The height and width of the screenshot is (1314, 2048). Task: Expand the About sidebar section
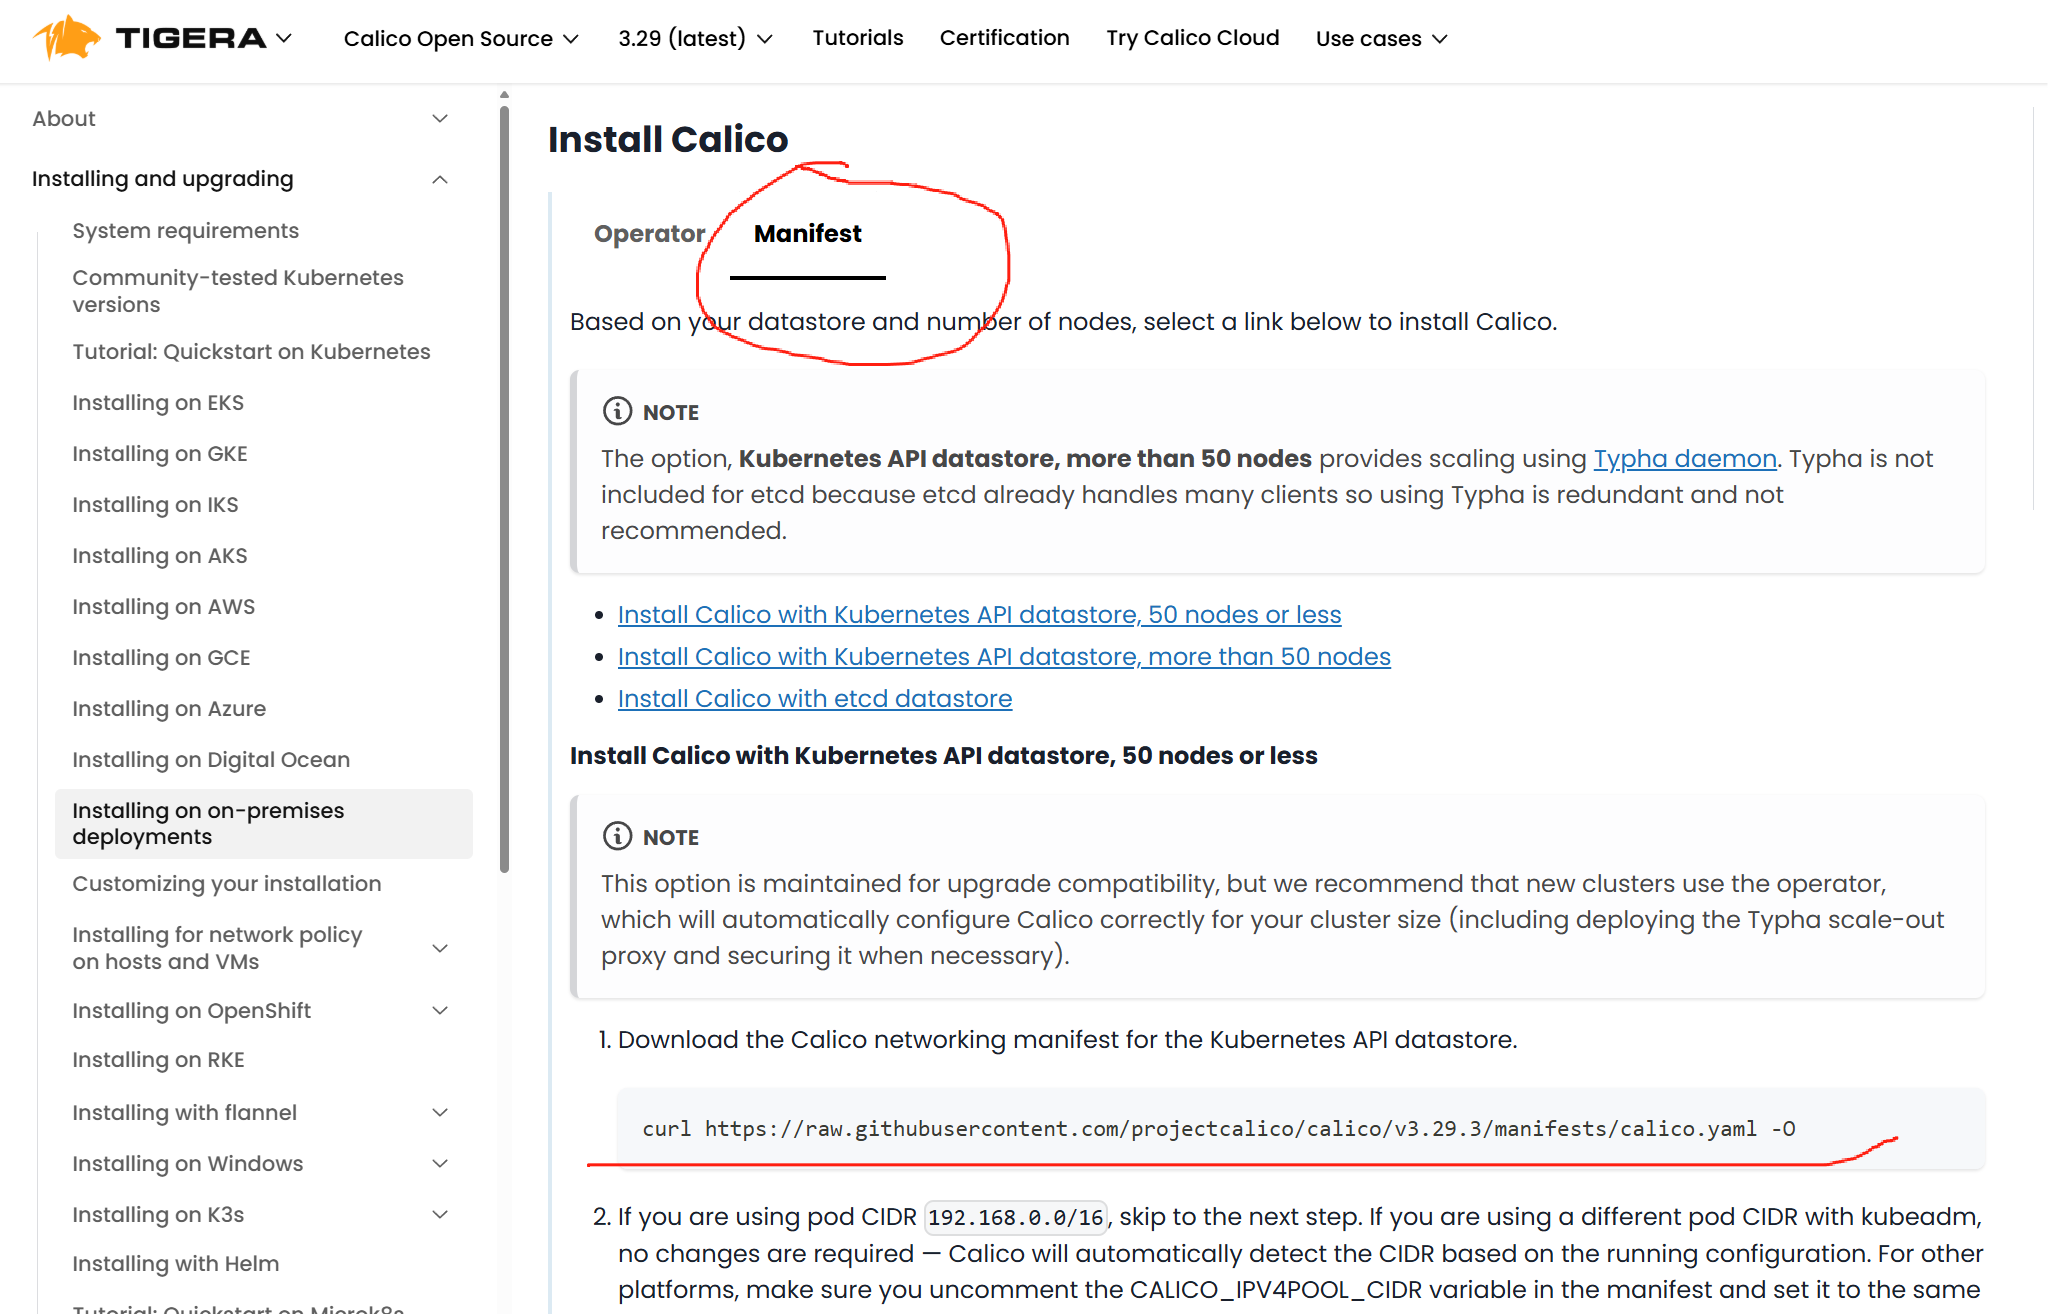(439, 119)
